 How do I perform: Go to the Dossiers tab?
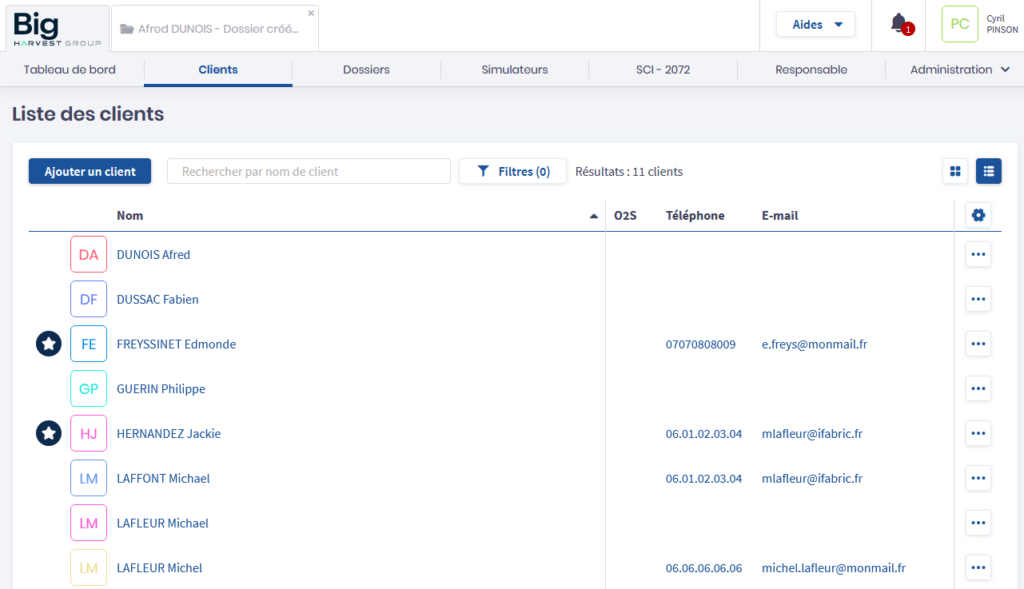click(366, 70)
